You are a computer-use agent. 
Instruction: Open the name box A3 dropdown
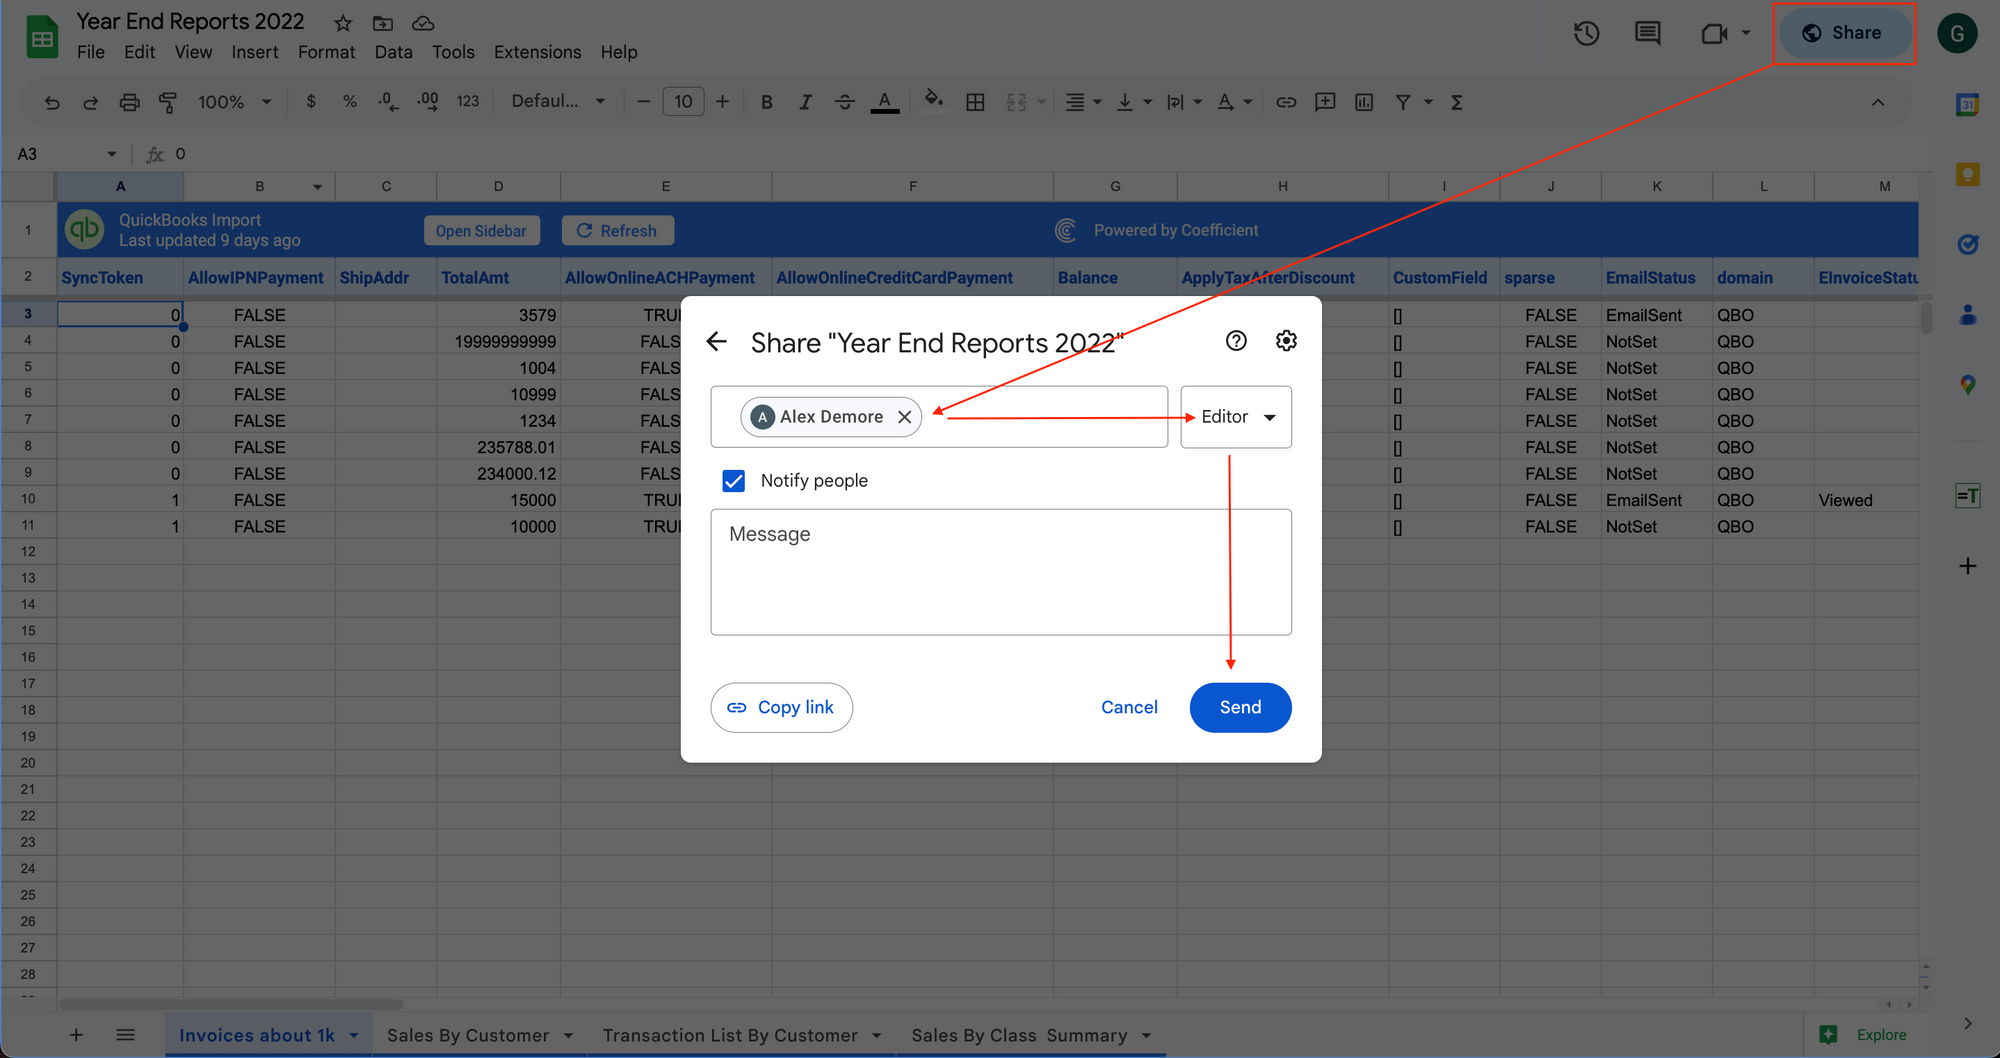pos(112,154)
